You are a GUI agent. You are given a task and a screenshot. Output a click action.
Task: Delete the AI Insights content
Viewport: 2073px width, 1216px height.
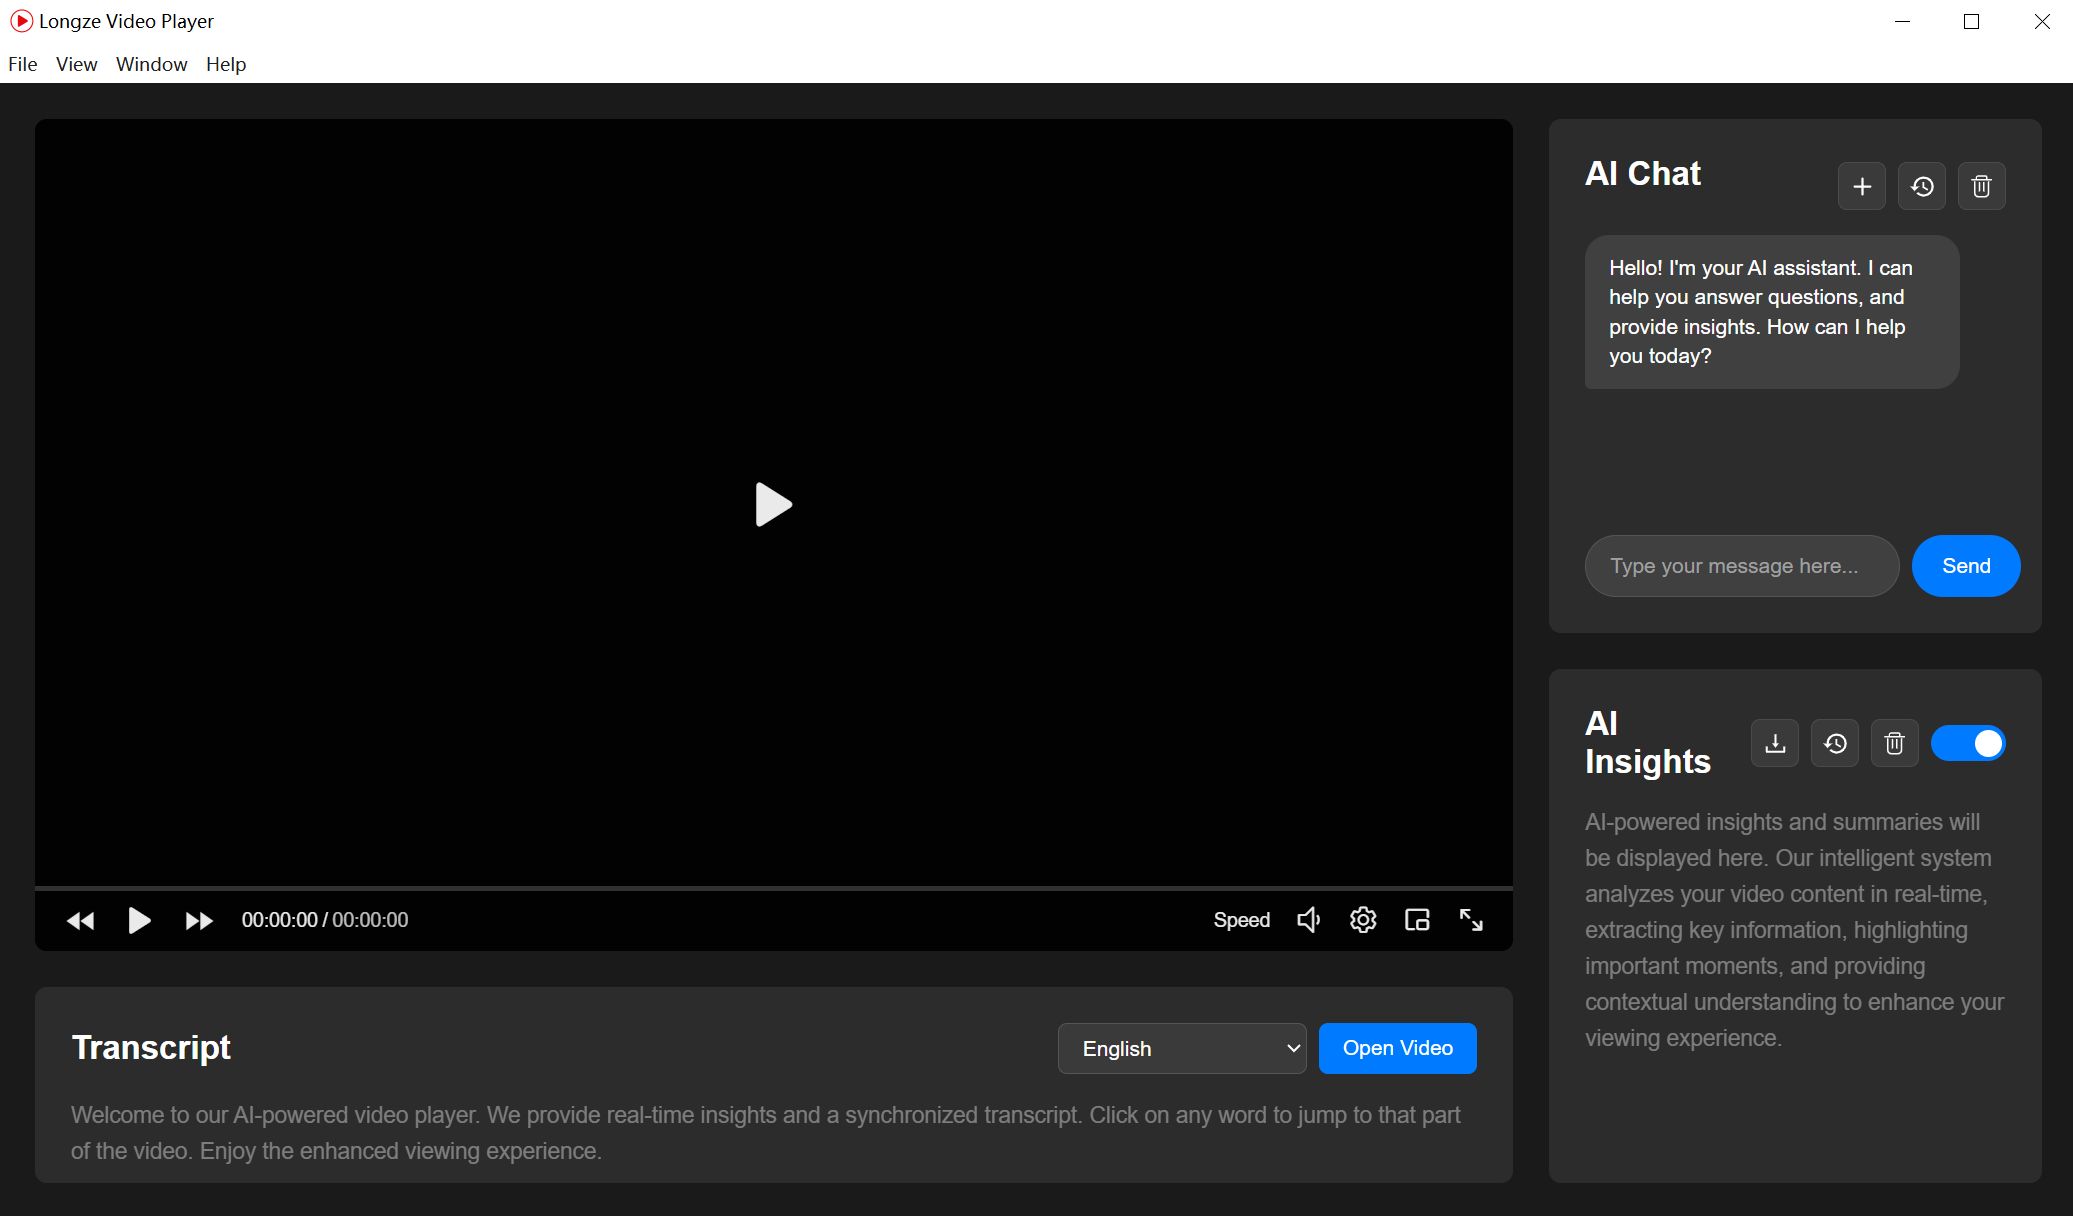1894,743
